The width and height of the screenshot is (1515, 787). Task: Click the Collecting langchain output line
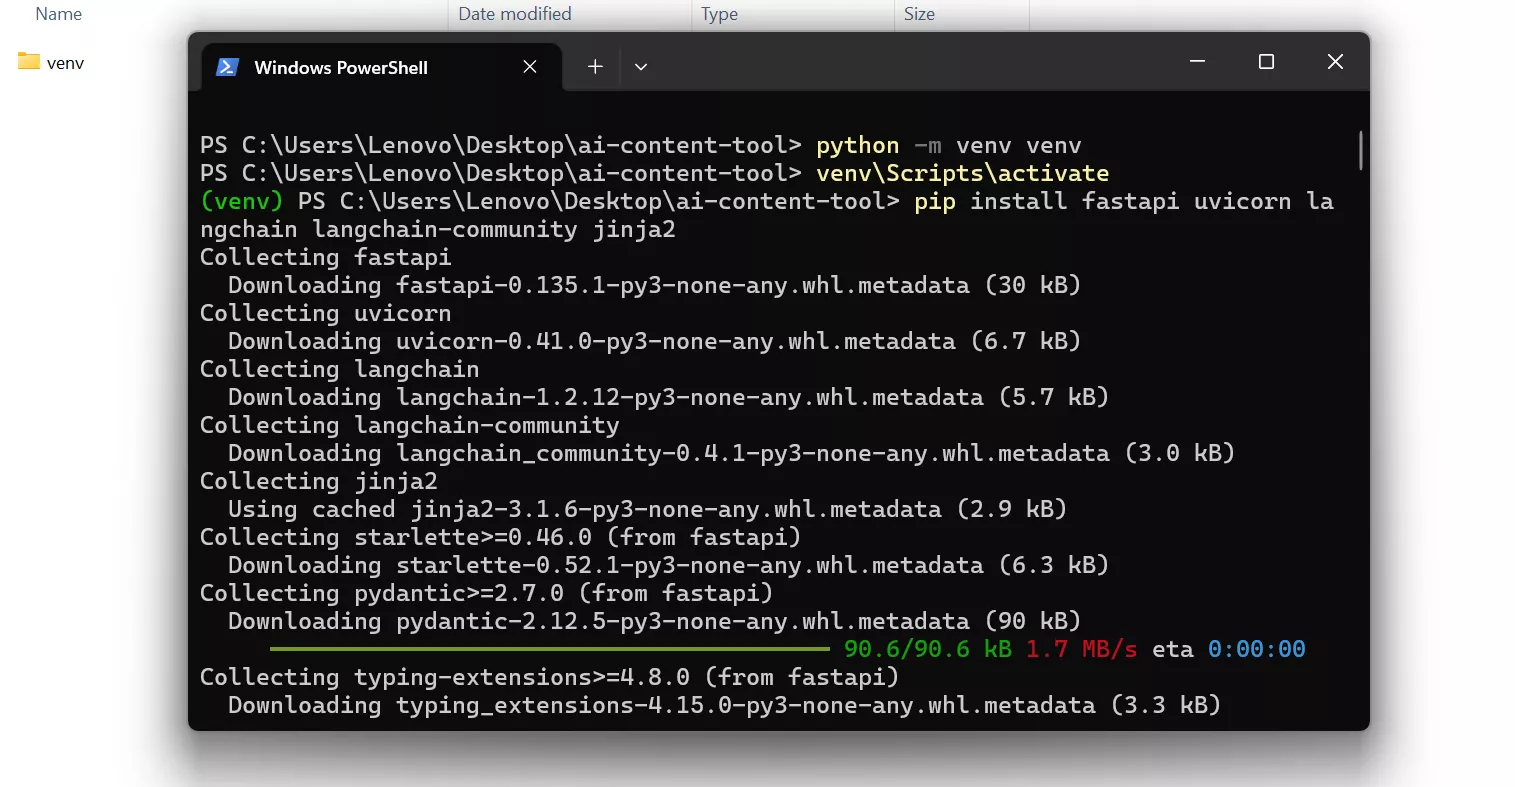pos(339,369)
